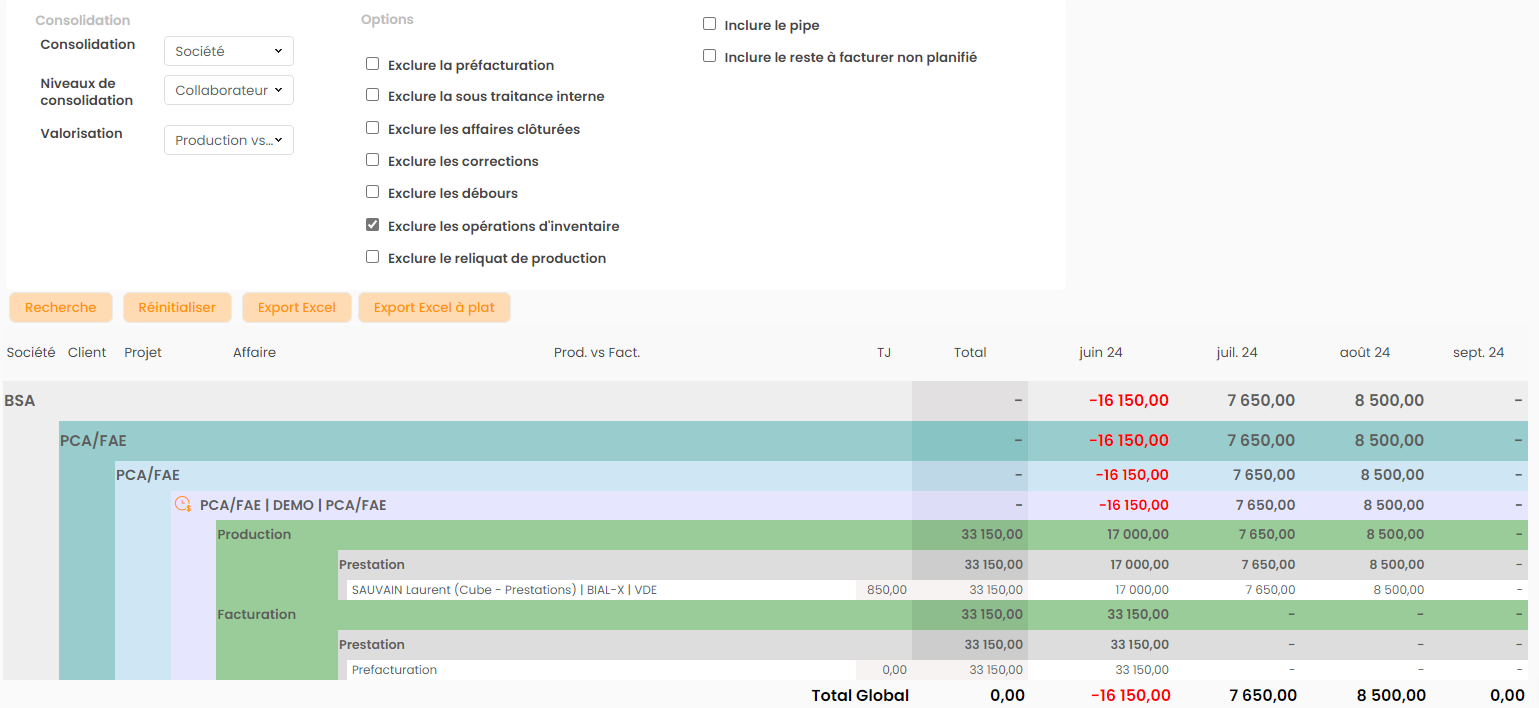Expand the Valorisation Production vs dropdown
The image size is (1539, 708).
228,140
